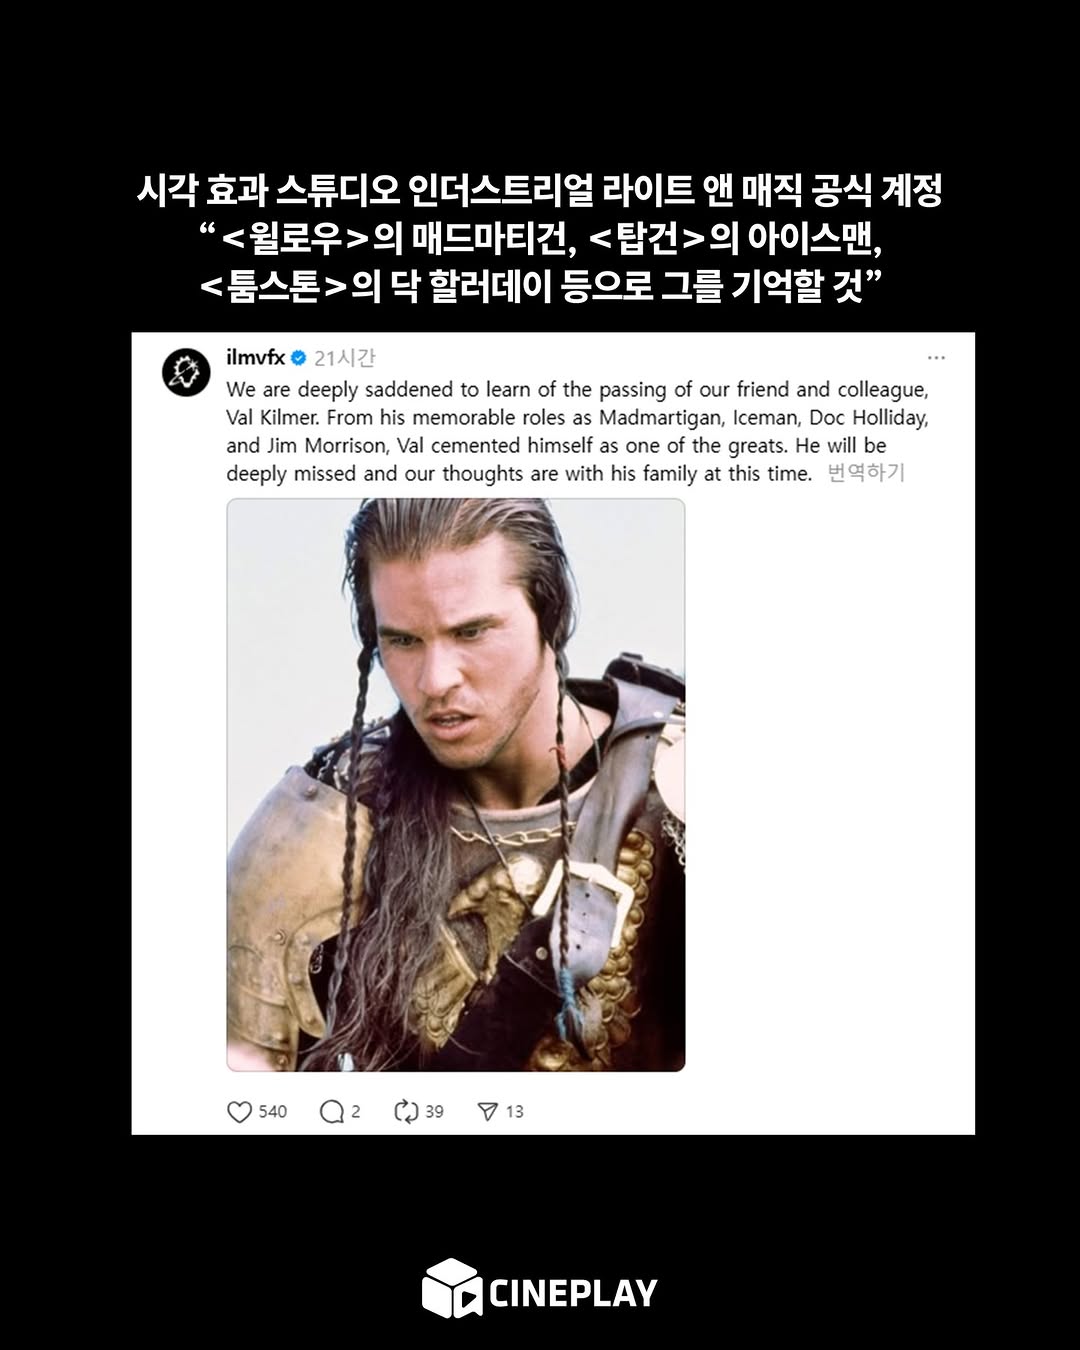Click the CINEPLAY cube logo icon
This screenshot has height=1350, width=1080.
point(451,1288)
